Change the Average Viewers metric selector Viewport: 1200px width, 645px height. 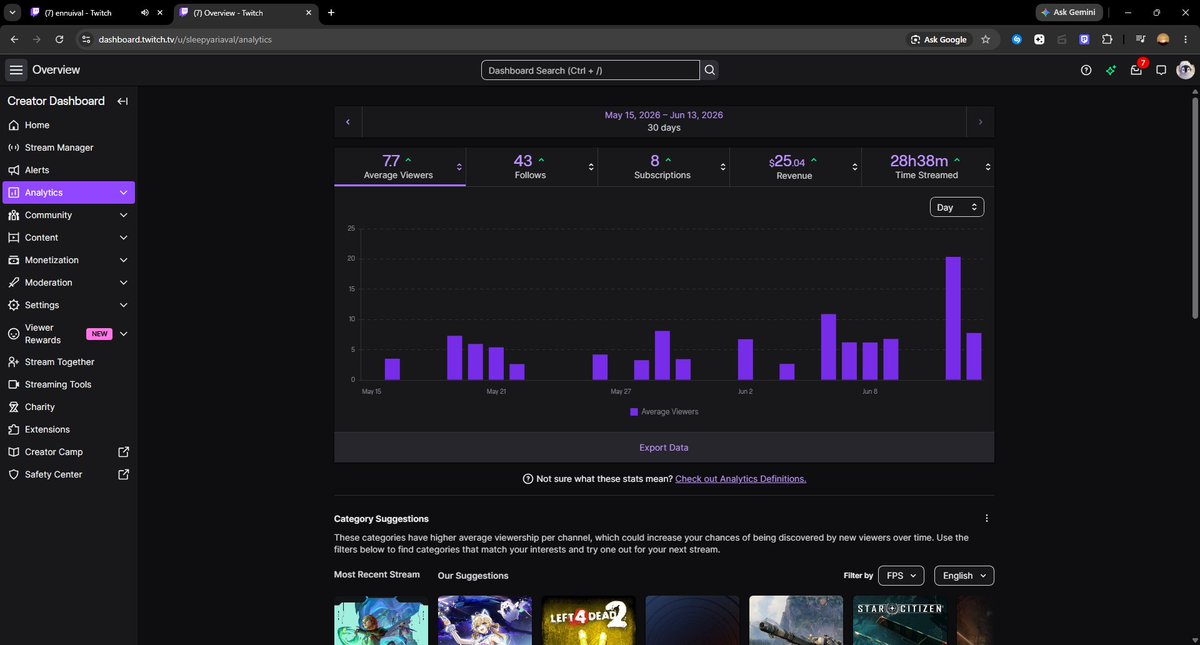pos(459,167)
